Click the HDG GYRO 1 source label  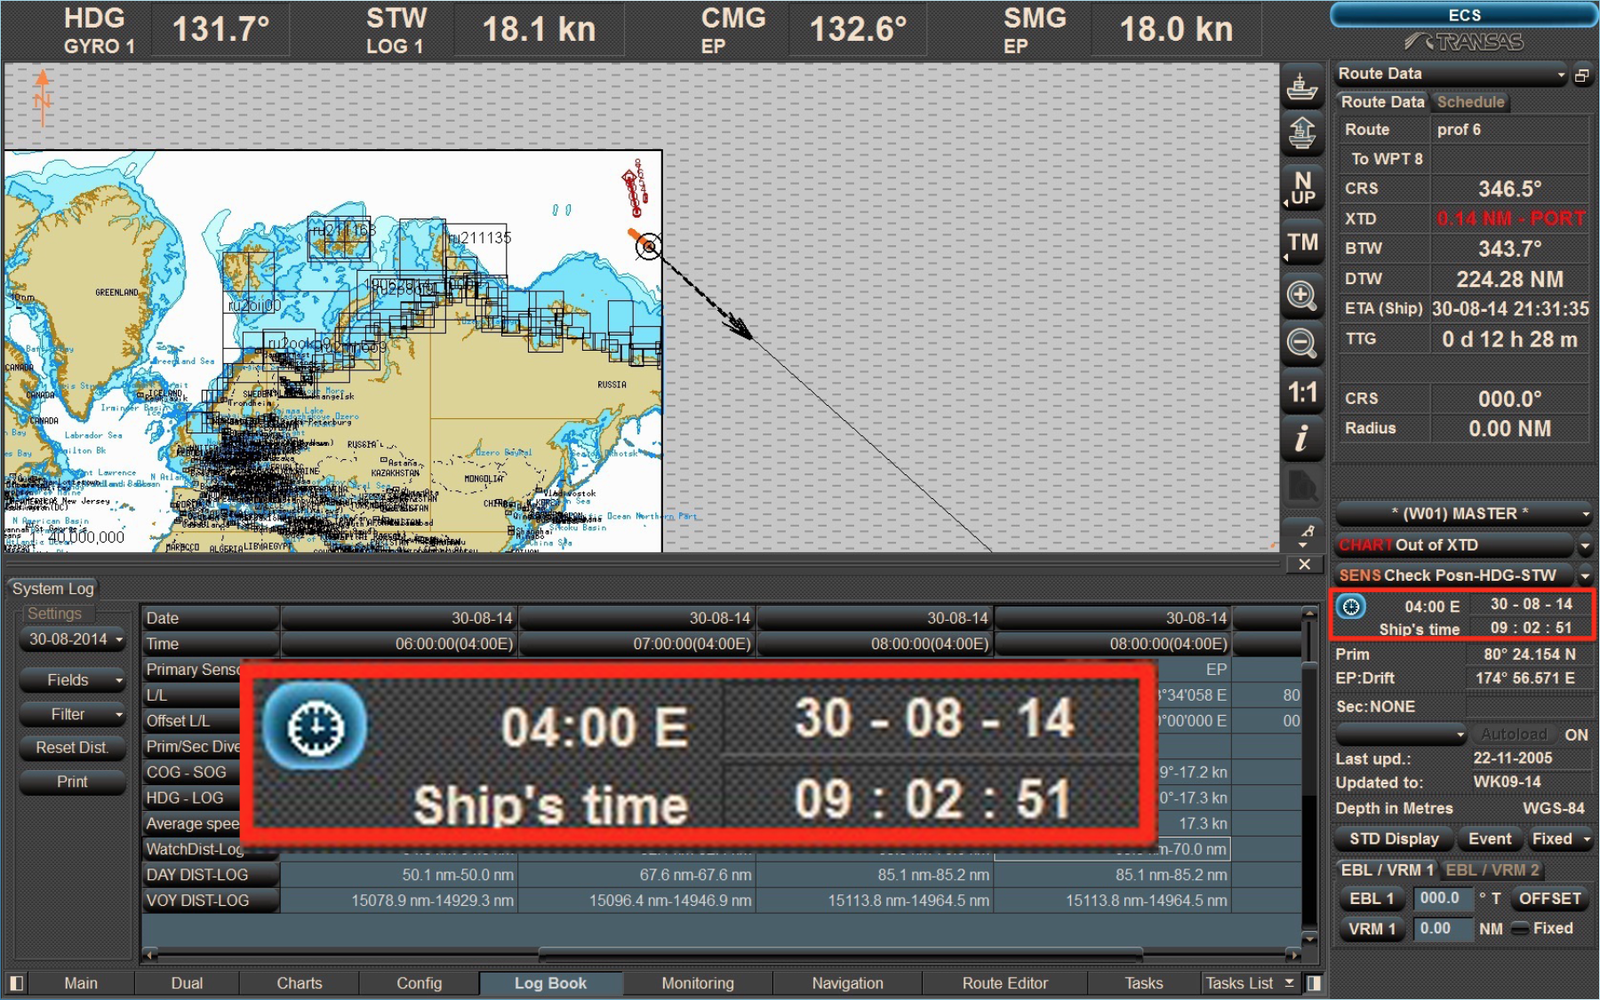click(x=97, y=46)
